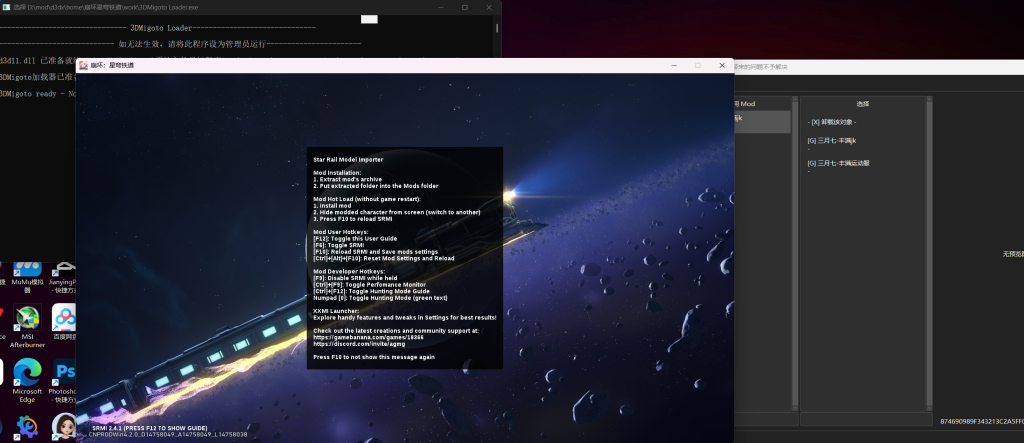Click the Numpad [0]: Toggle Hunting Mode line
Viewport: 1024px width, 443px height.
380,298
